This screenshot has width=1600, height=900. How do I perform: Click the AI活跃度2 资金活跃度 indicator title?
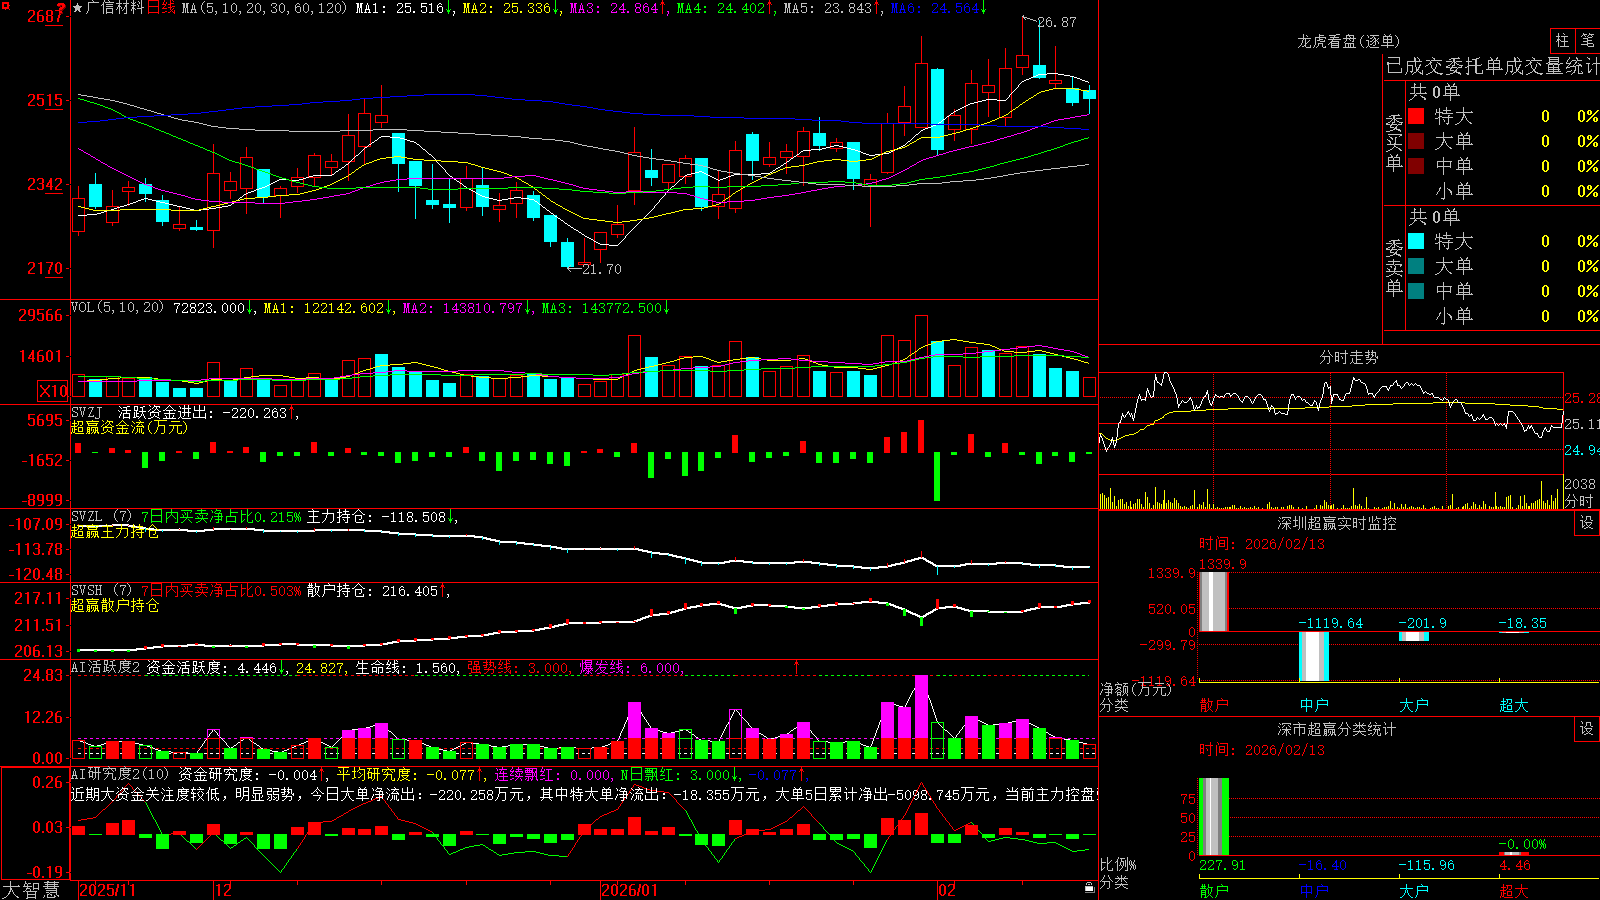tap(180, 667)
